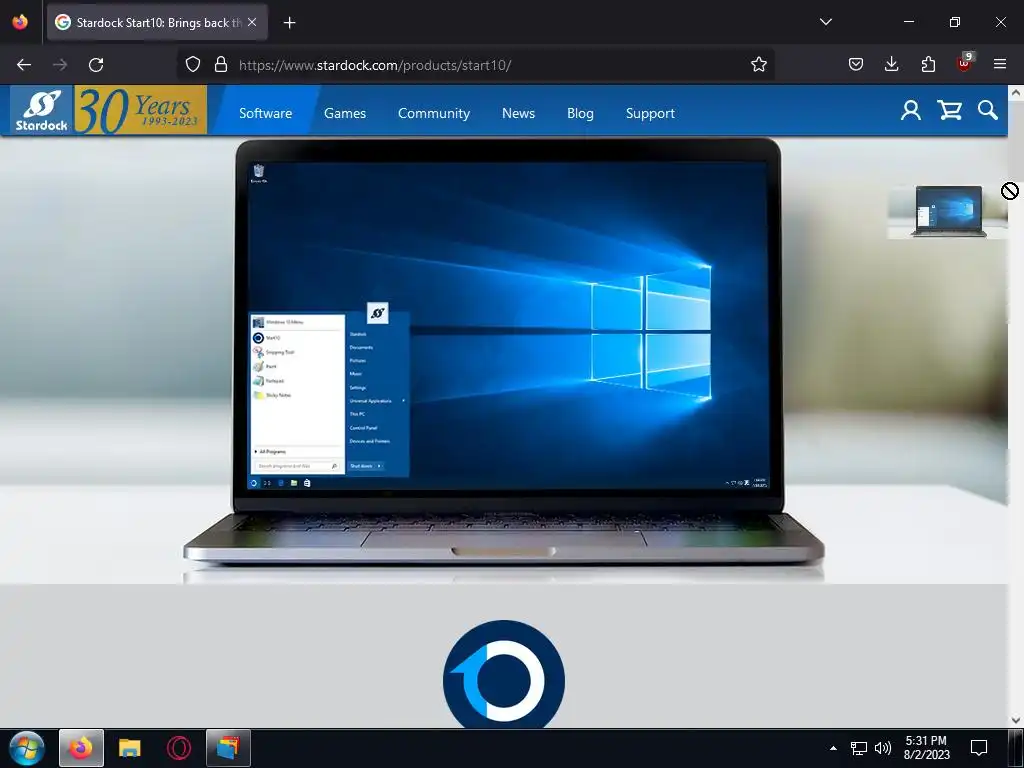Open the site search magnifier
1024x768 pixels.
coord(987,110)
